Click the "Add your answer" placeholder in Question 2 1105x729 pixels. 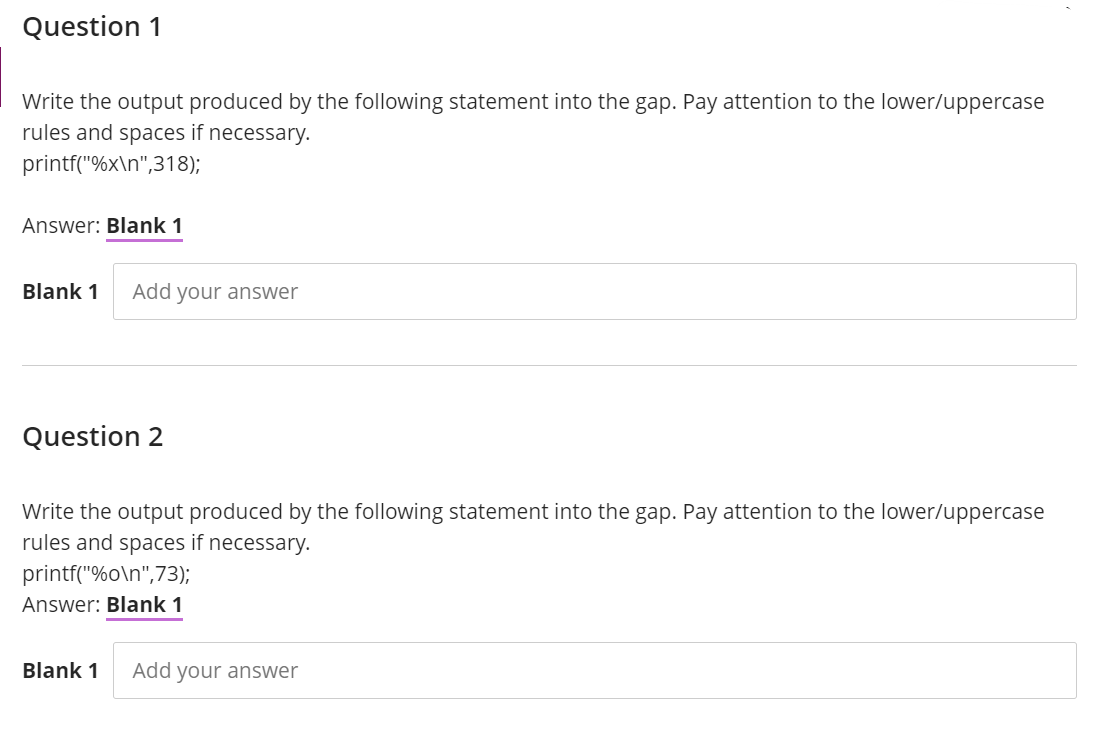216,670
